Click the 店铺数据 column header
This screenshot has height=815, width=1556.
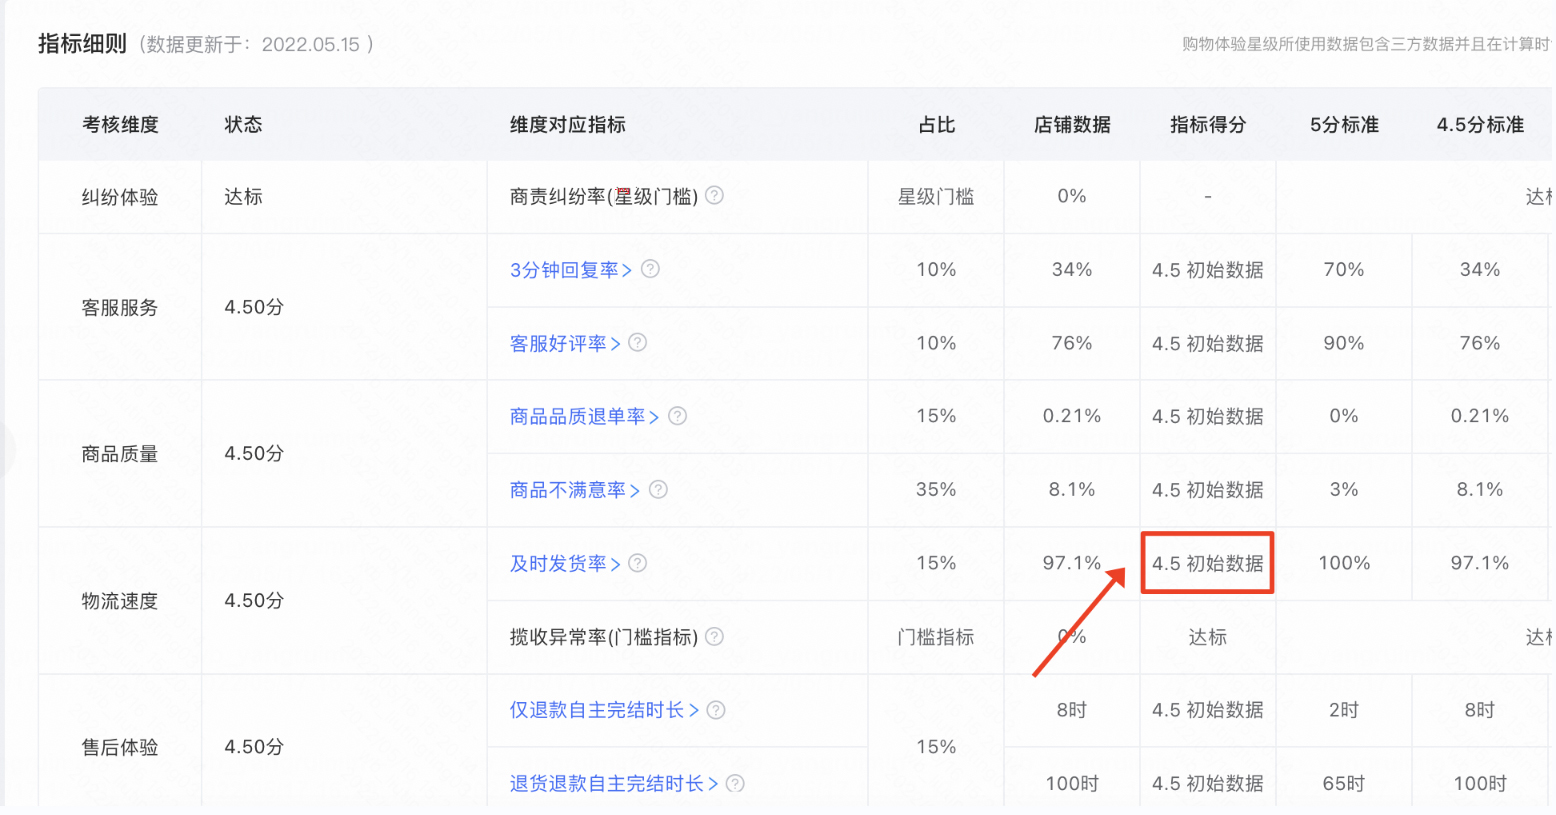pos(1072,125)
